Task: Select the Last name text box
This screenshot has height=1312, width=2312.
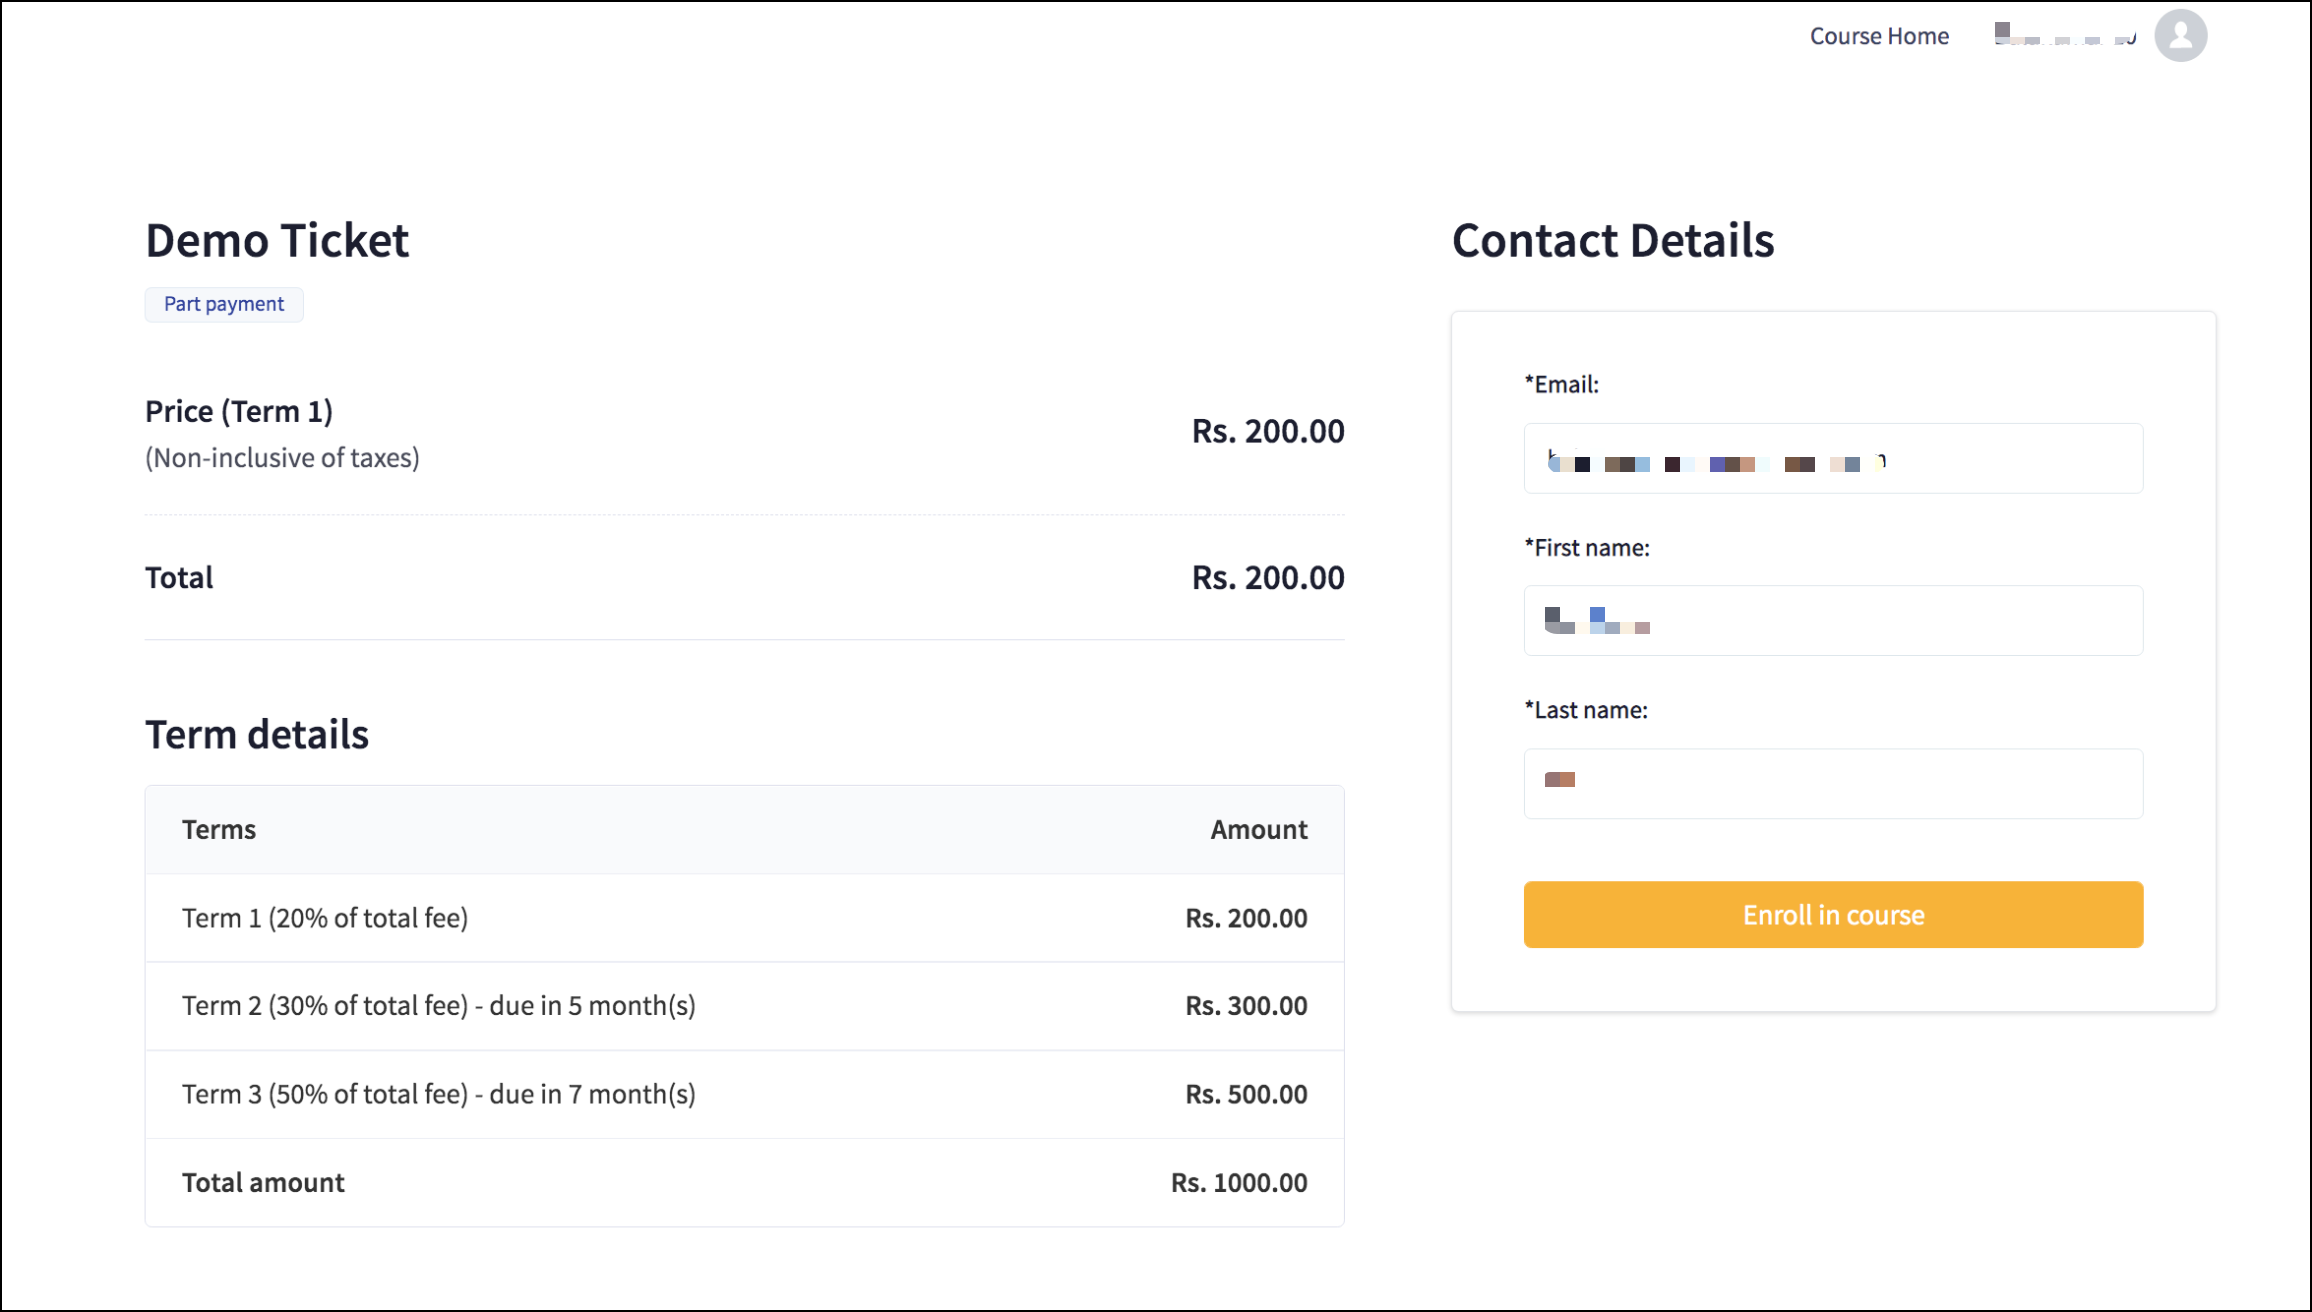Action: coord(1832,784)
